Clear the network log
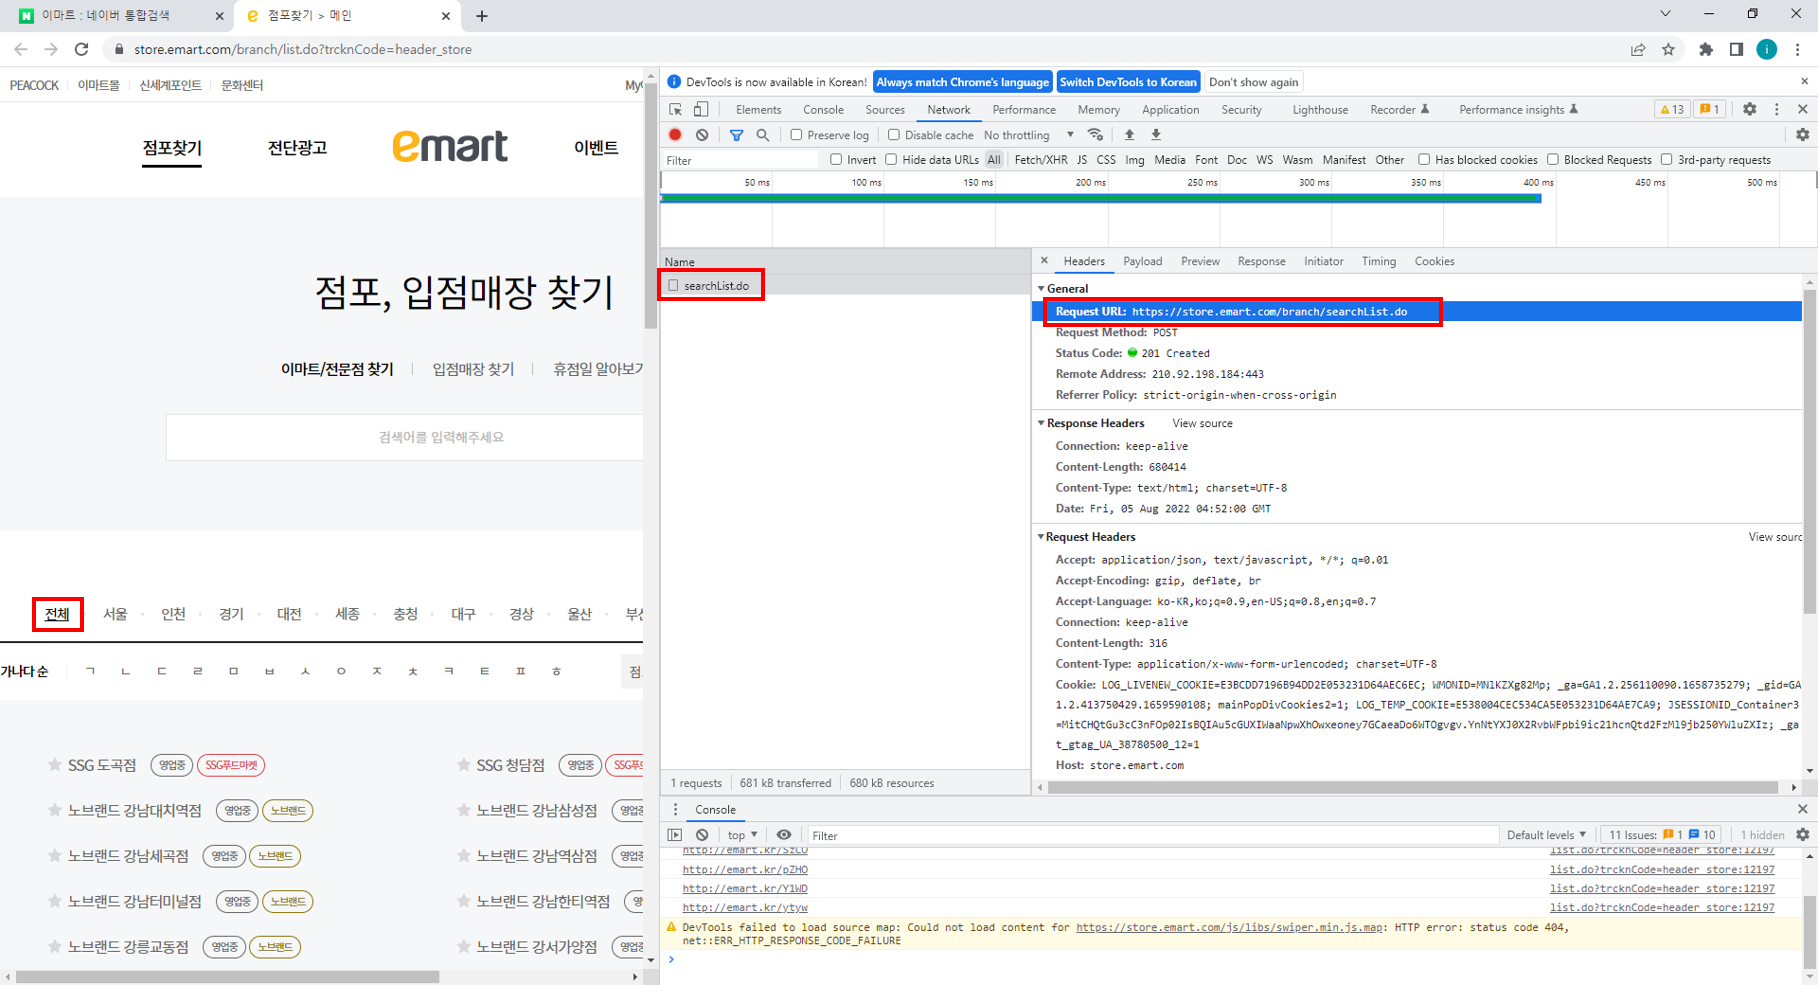 pyautogui.click(x=702, y=135)
